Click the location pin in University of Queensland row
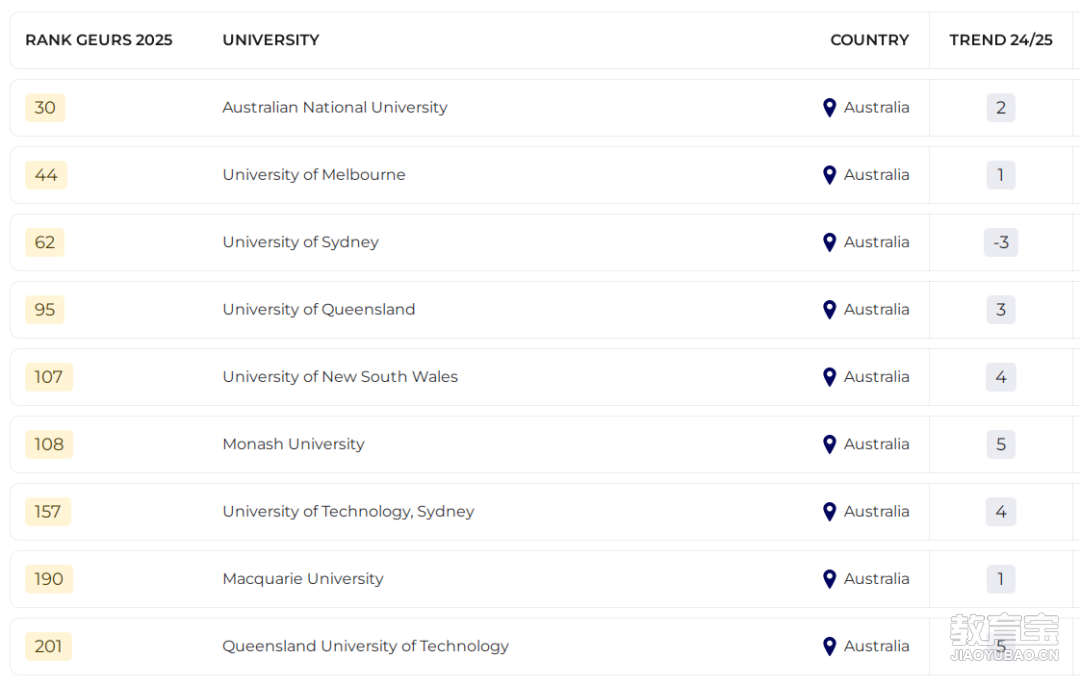The width and height of the screenshot is (1080, 684). pyautogui.click(x=829, y=310)
